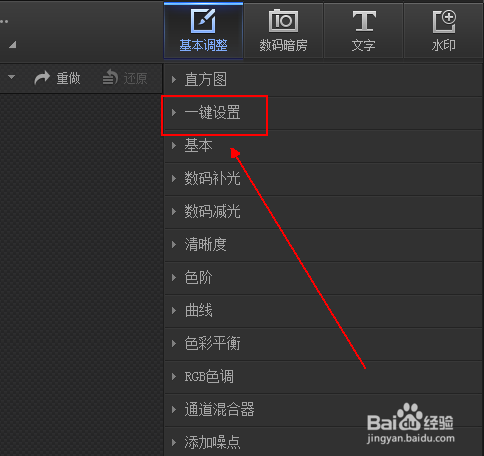Open the 曲线 curves section
Image resolution: width=484 pixels, height=456 pixels.
[x=323, y=311]
